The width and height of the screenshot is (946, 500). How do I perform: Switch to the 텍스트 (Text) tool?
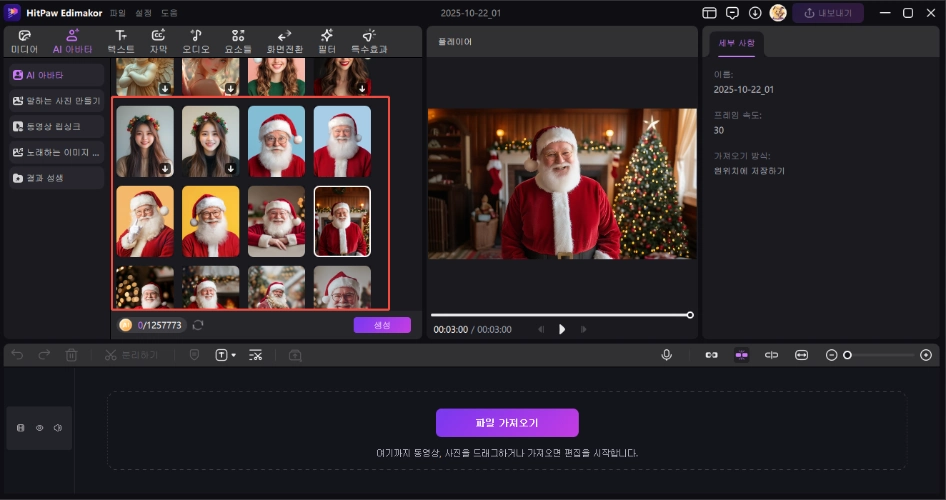point(120,41)
